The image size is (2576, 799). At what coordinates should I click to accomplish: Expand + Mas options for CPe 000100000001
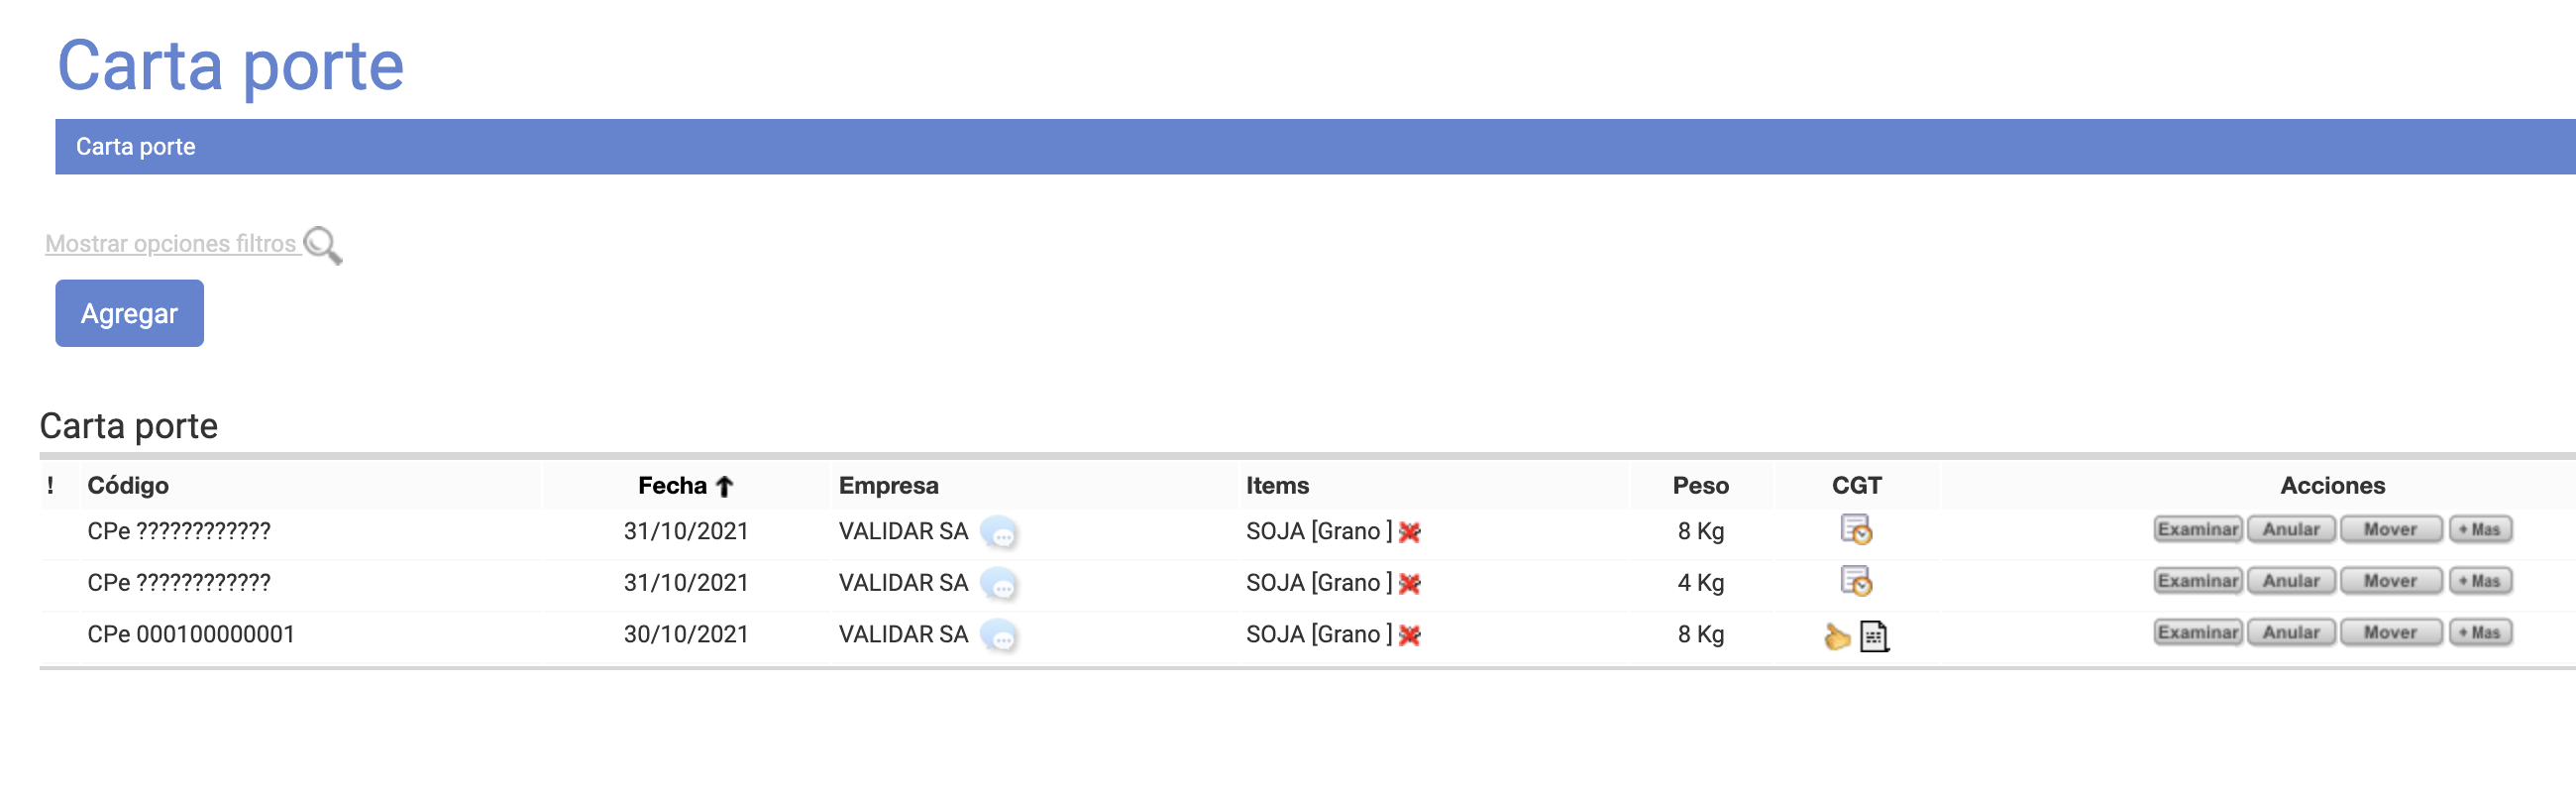[2480, 633]
